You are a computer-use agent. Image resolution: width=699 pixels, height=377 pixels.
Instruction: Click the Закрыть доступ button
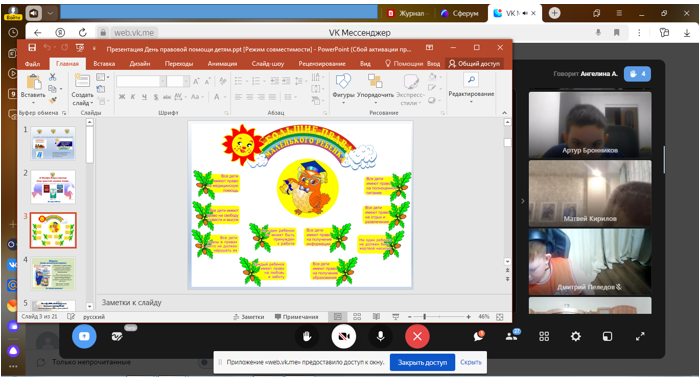coord(422,362)
